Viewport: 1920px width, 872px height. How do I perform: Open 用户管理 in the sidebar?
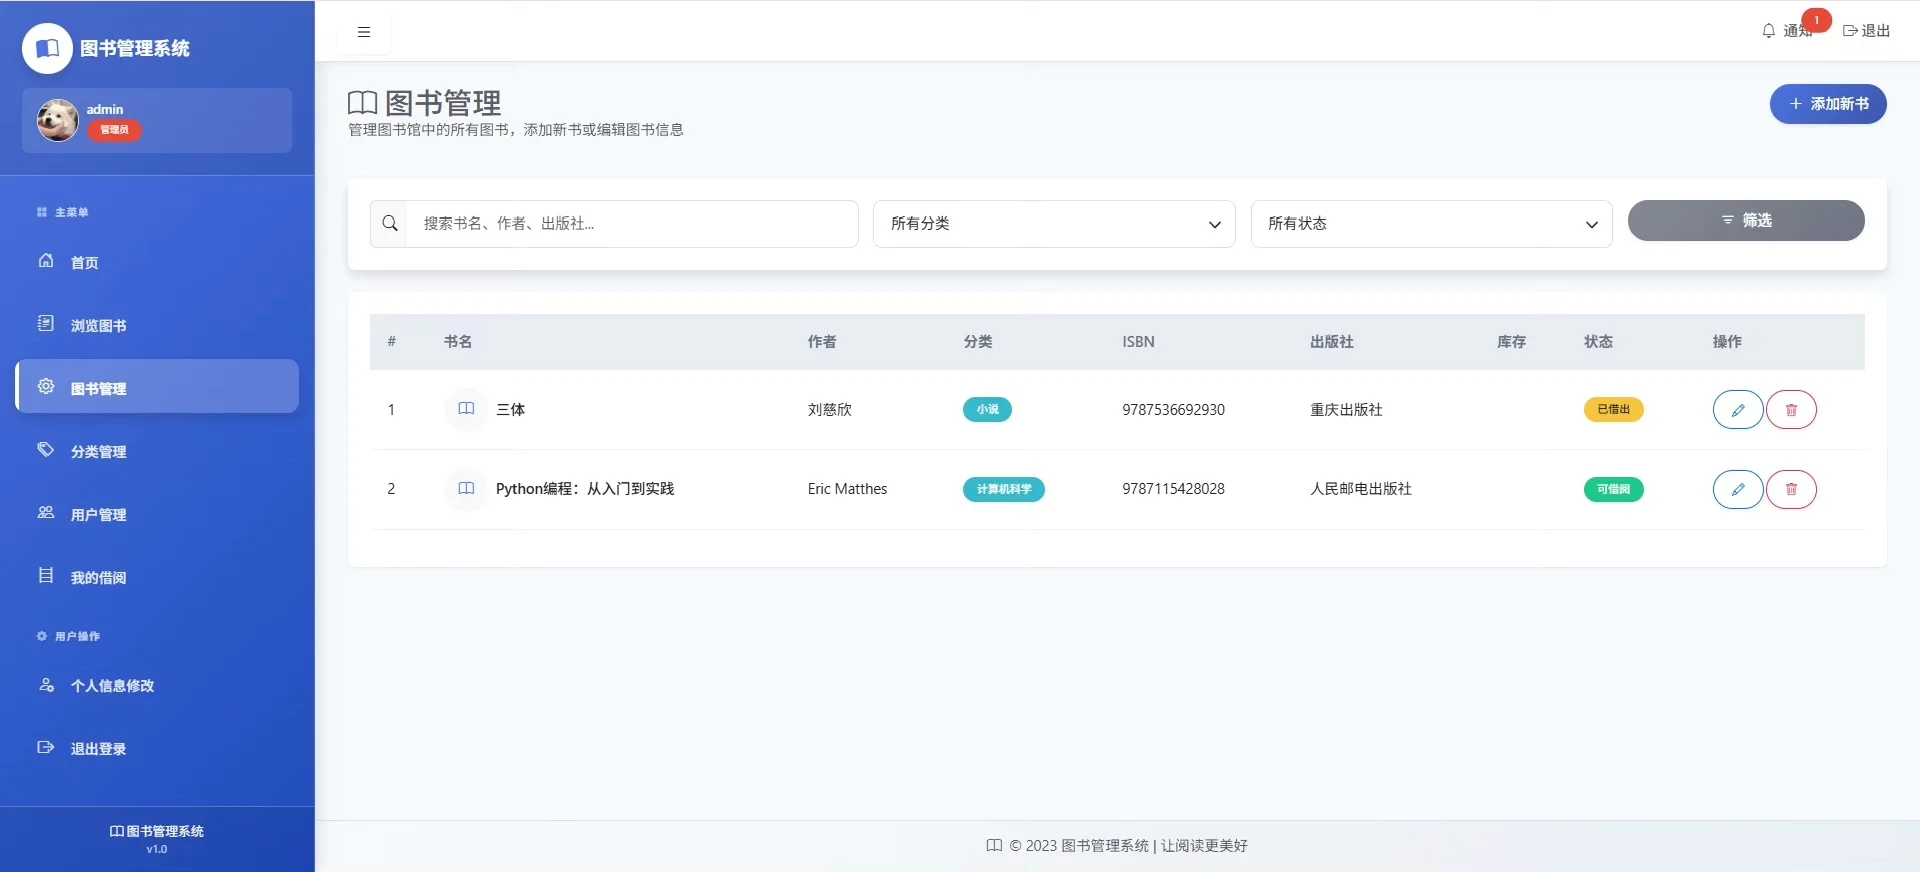(157, 514)
